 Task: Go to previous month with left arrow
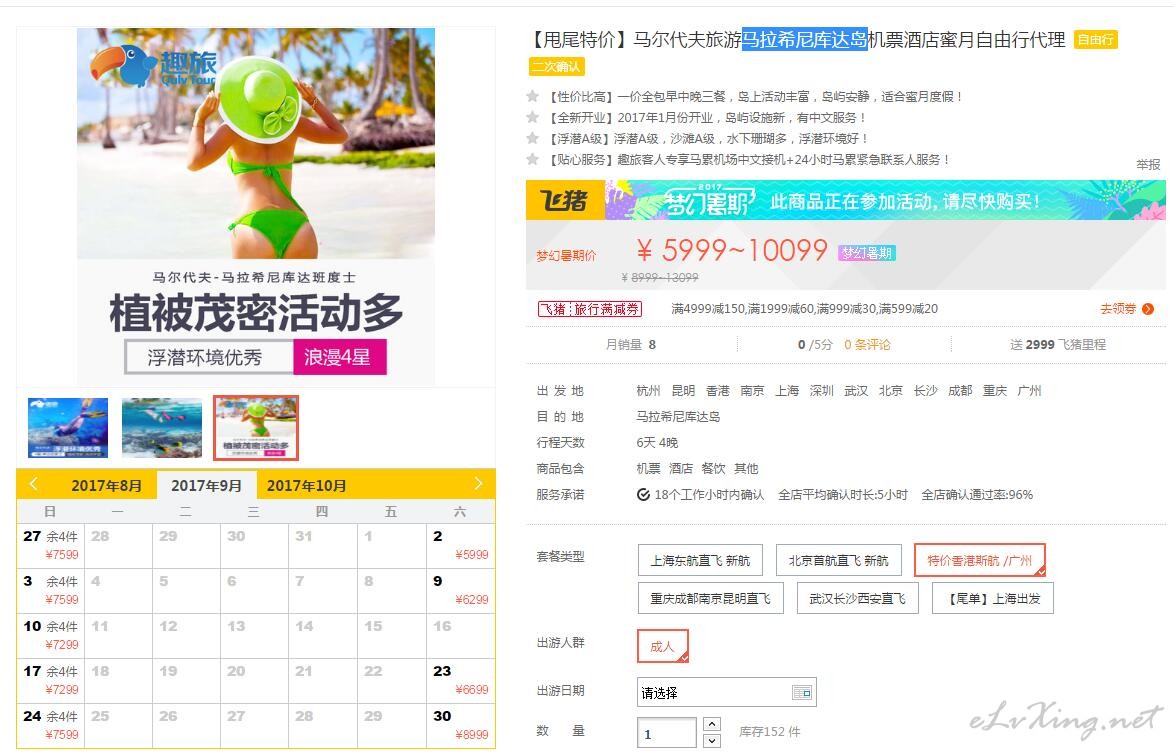click(x=33, y=484)
